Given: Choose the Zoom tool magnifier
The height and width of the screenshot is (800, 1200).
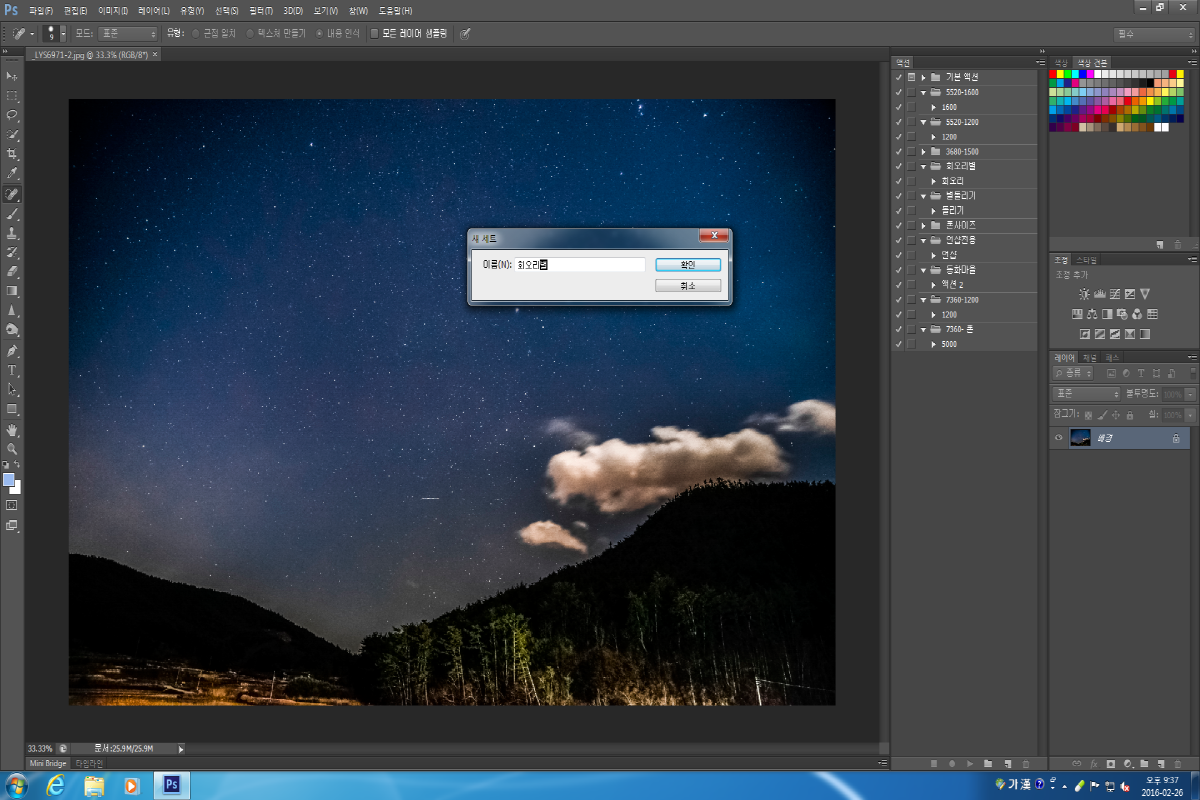Looking at the screenshot, I should tap(12, 449).
